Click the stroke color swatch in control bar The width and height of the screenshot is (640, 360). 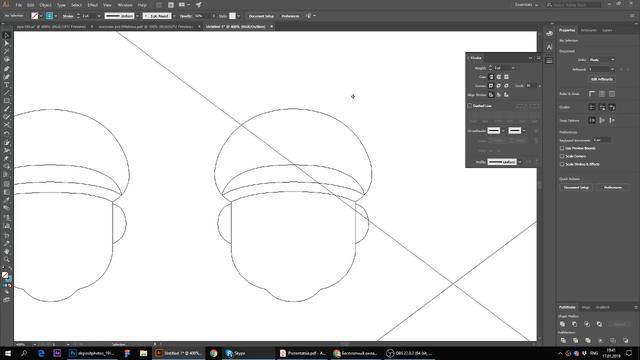(49, 16)
